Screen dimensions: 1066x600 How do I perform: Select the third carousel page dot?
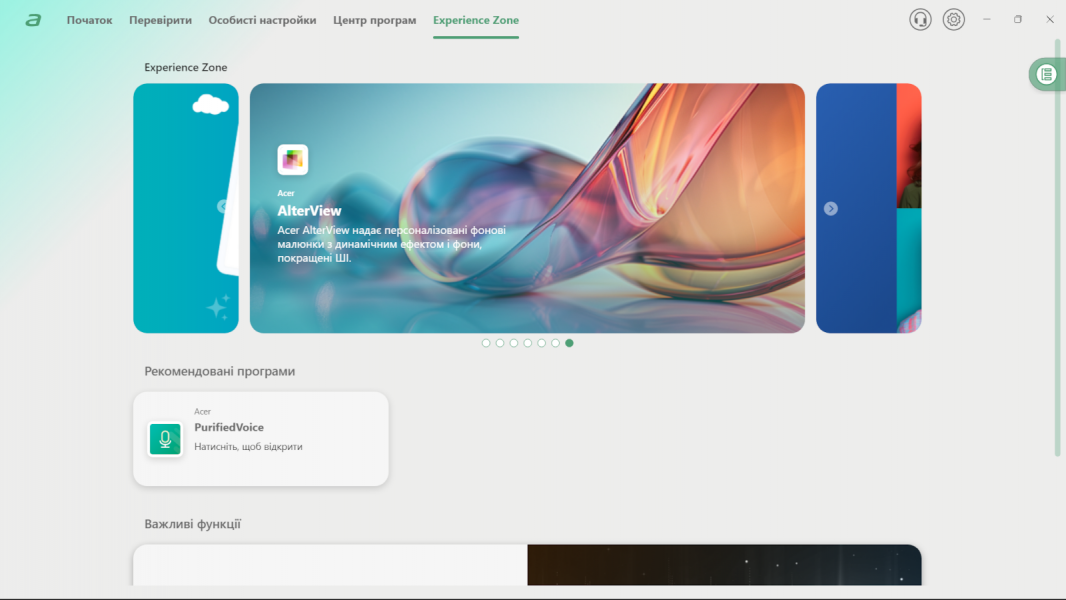coord(514,343)
